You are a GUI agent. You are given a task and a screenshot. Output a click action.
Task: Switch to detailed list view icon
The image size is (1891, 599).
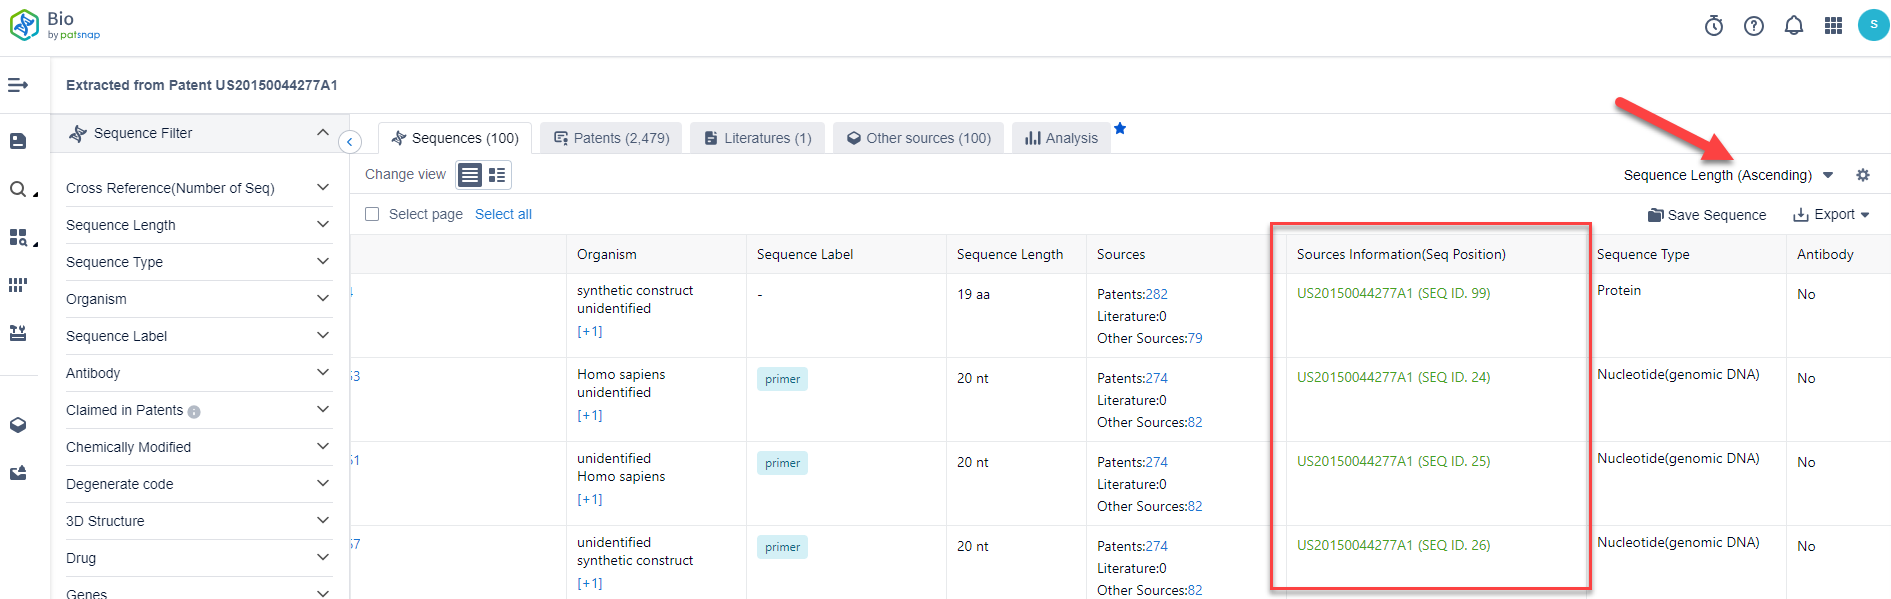tap(497, 175)
